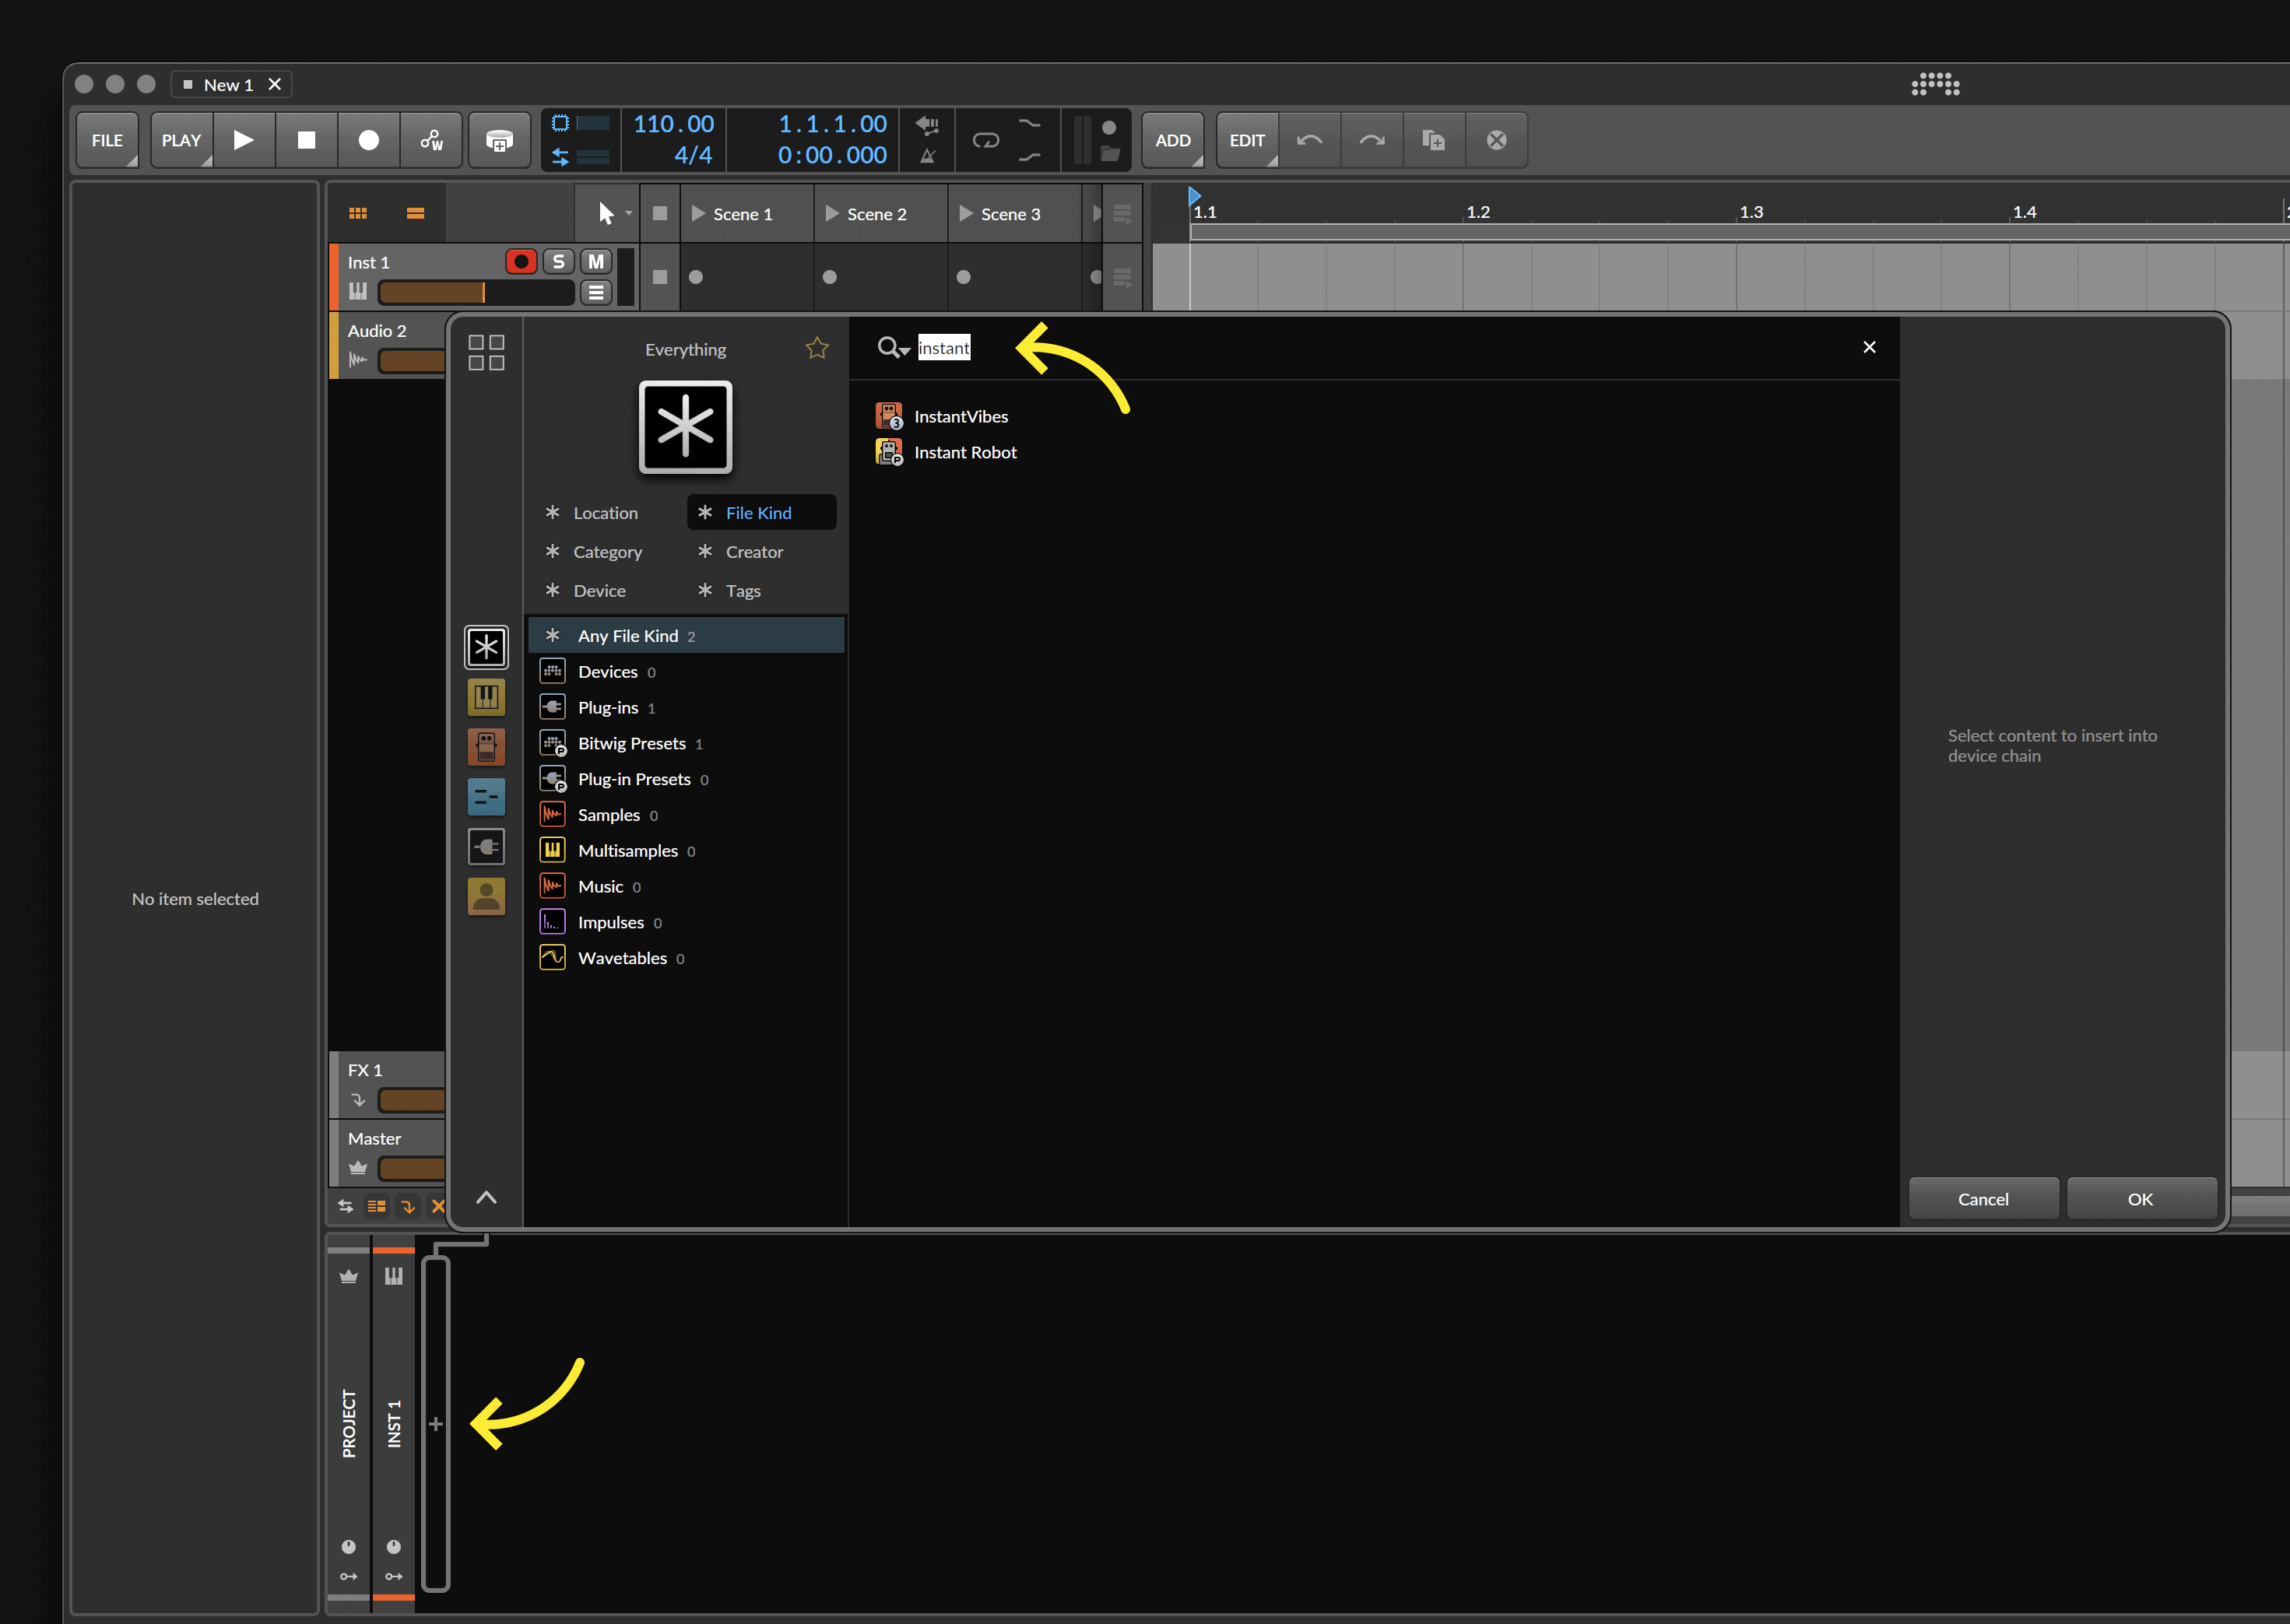Click the transport stop button

point(306,140)
